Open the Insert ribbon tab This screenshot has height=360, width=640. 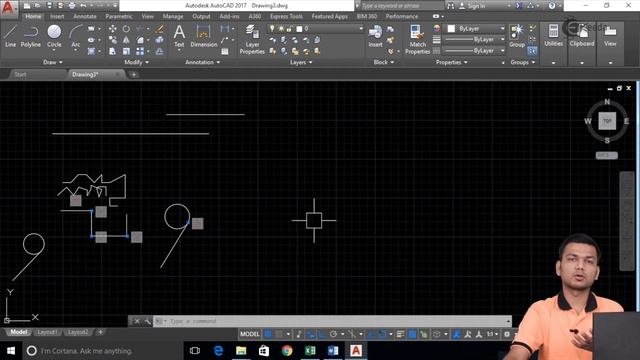(x=57, y=16)
